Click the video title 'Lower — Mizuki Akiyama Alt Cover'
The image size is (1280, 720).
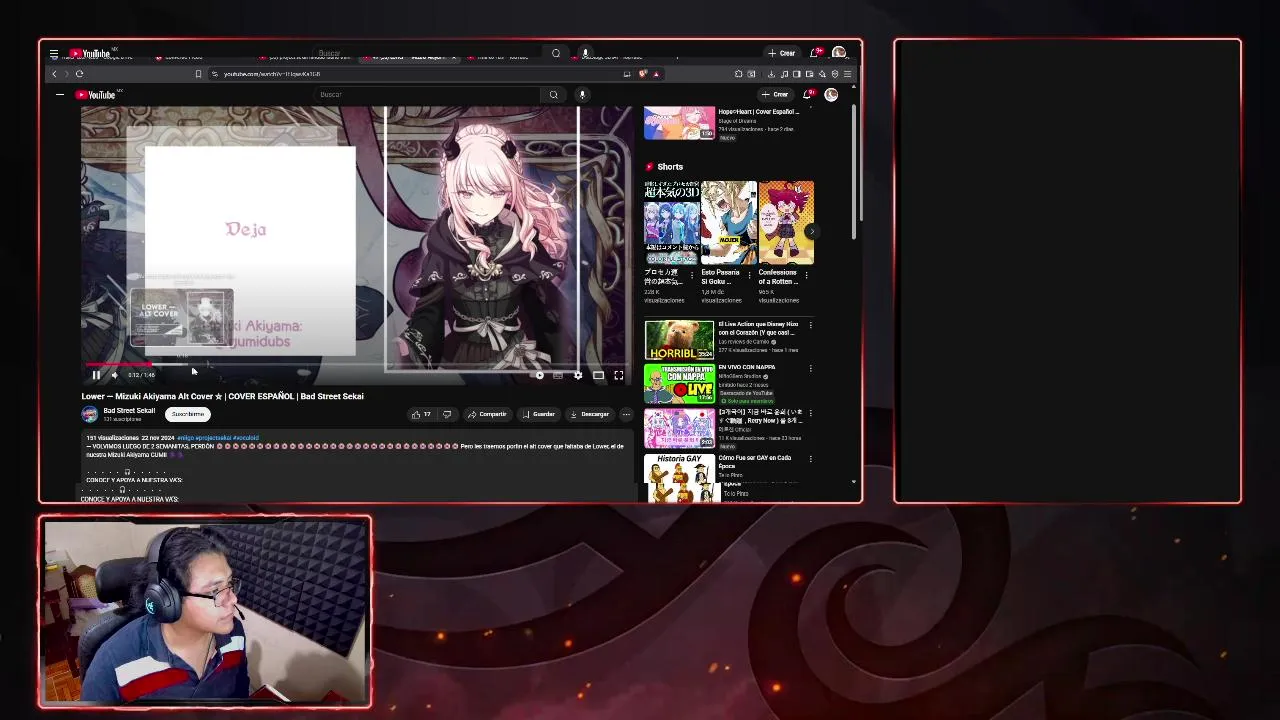click(222, 396)
